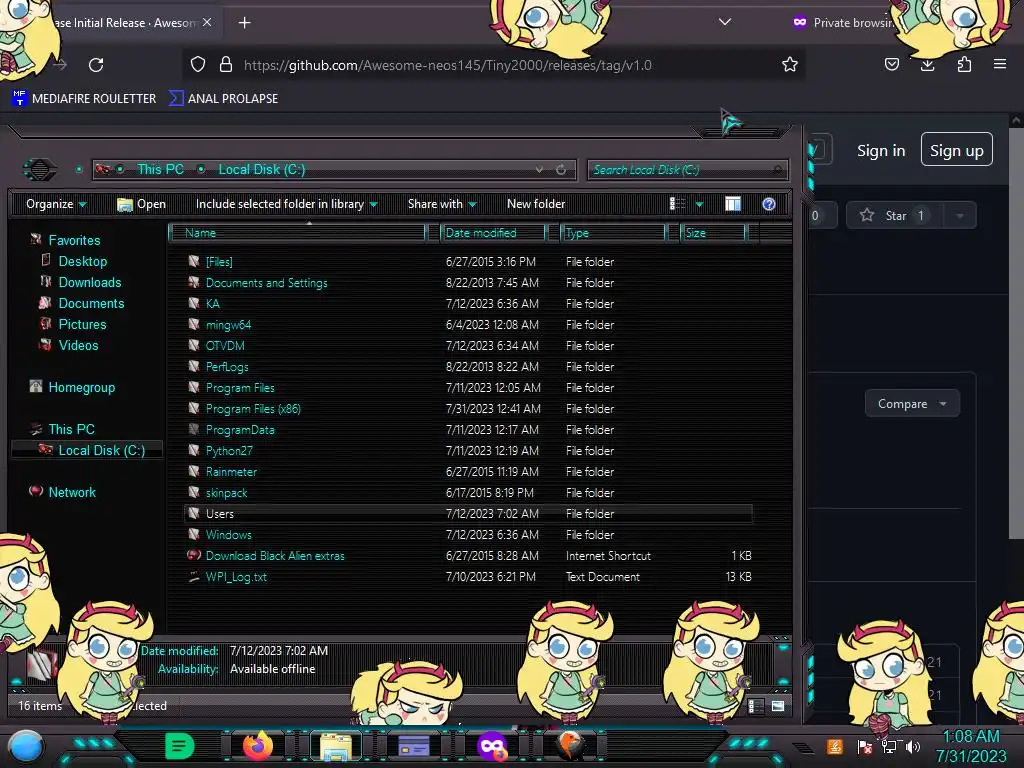Viewport: 1024px width, 768px height.
Task: Open the Organize menu
Action: click(x=56, y=204)
